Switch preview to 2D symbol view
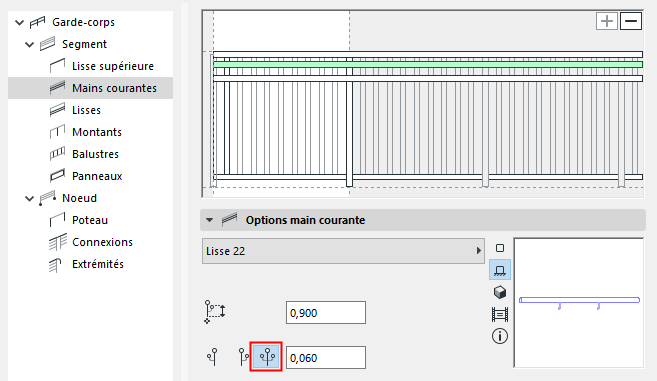657x381 pixels. (x=500, y=248)
